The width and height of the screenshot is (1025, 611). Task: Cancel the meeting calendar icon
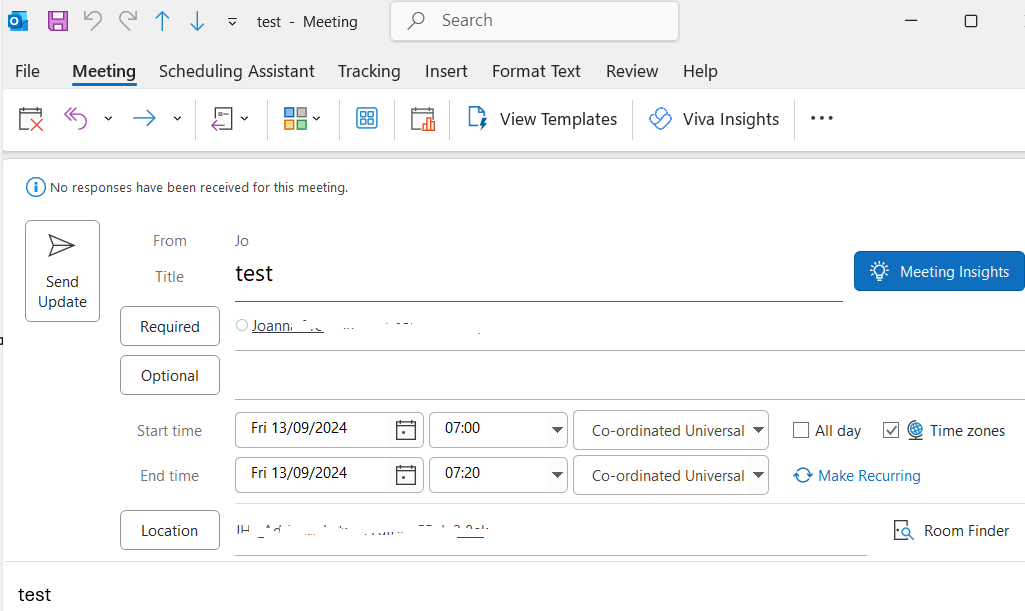31,119
